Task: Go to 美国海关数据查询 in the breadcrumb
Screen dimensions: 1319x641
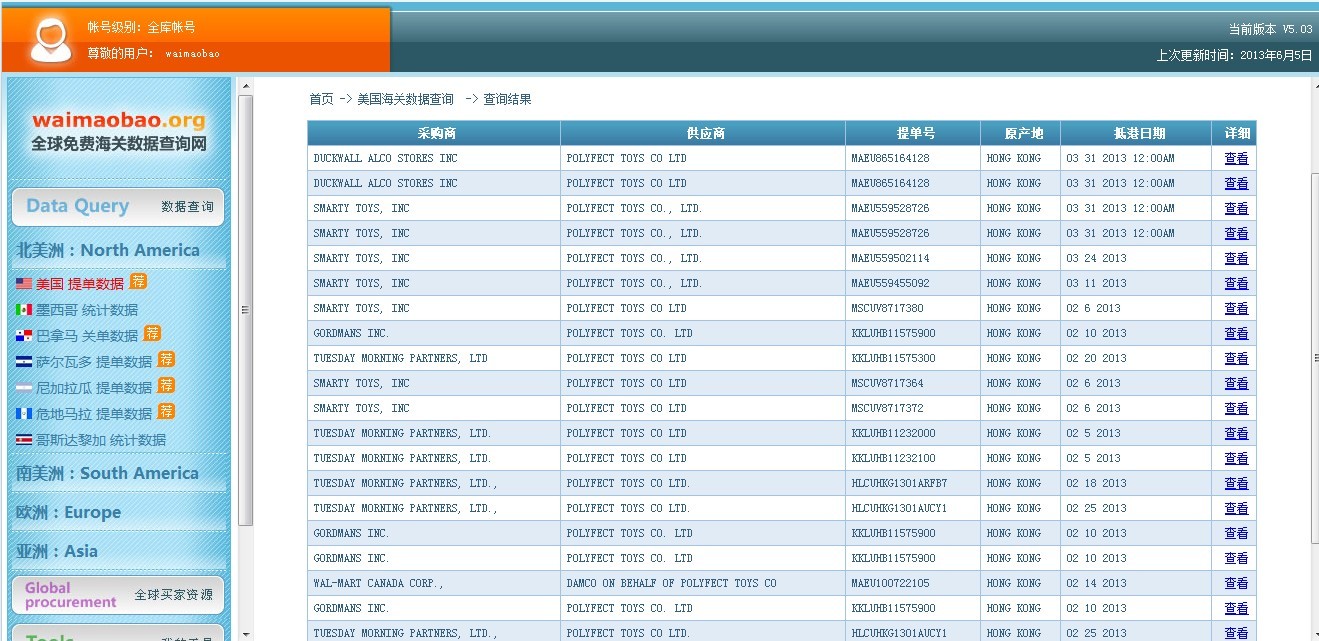Action: [405, 99]
